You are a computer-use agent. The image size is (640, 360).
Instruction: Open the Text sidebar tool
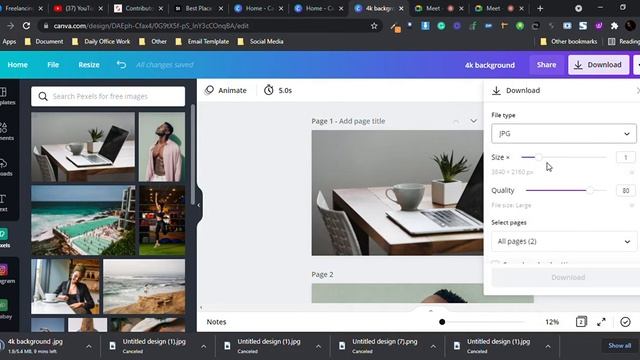tap(4, 203)
